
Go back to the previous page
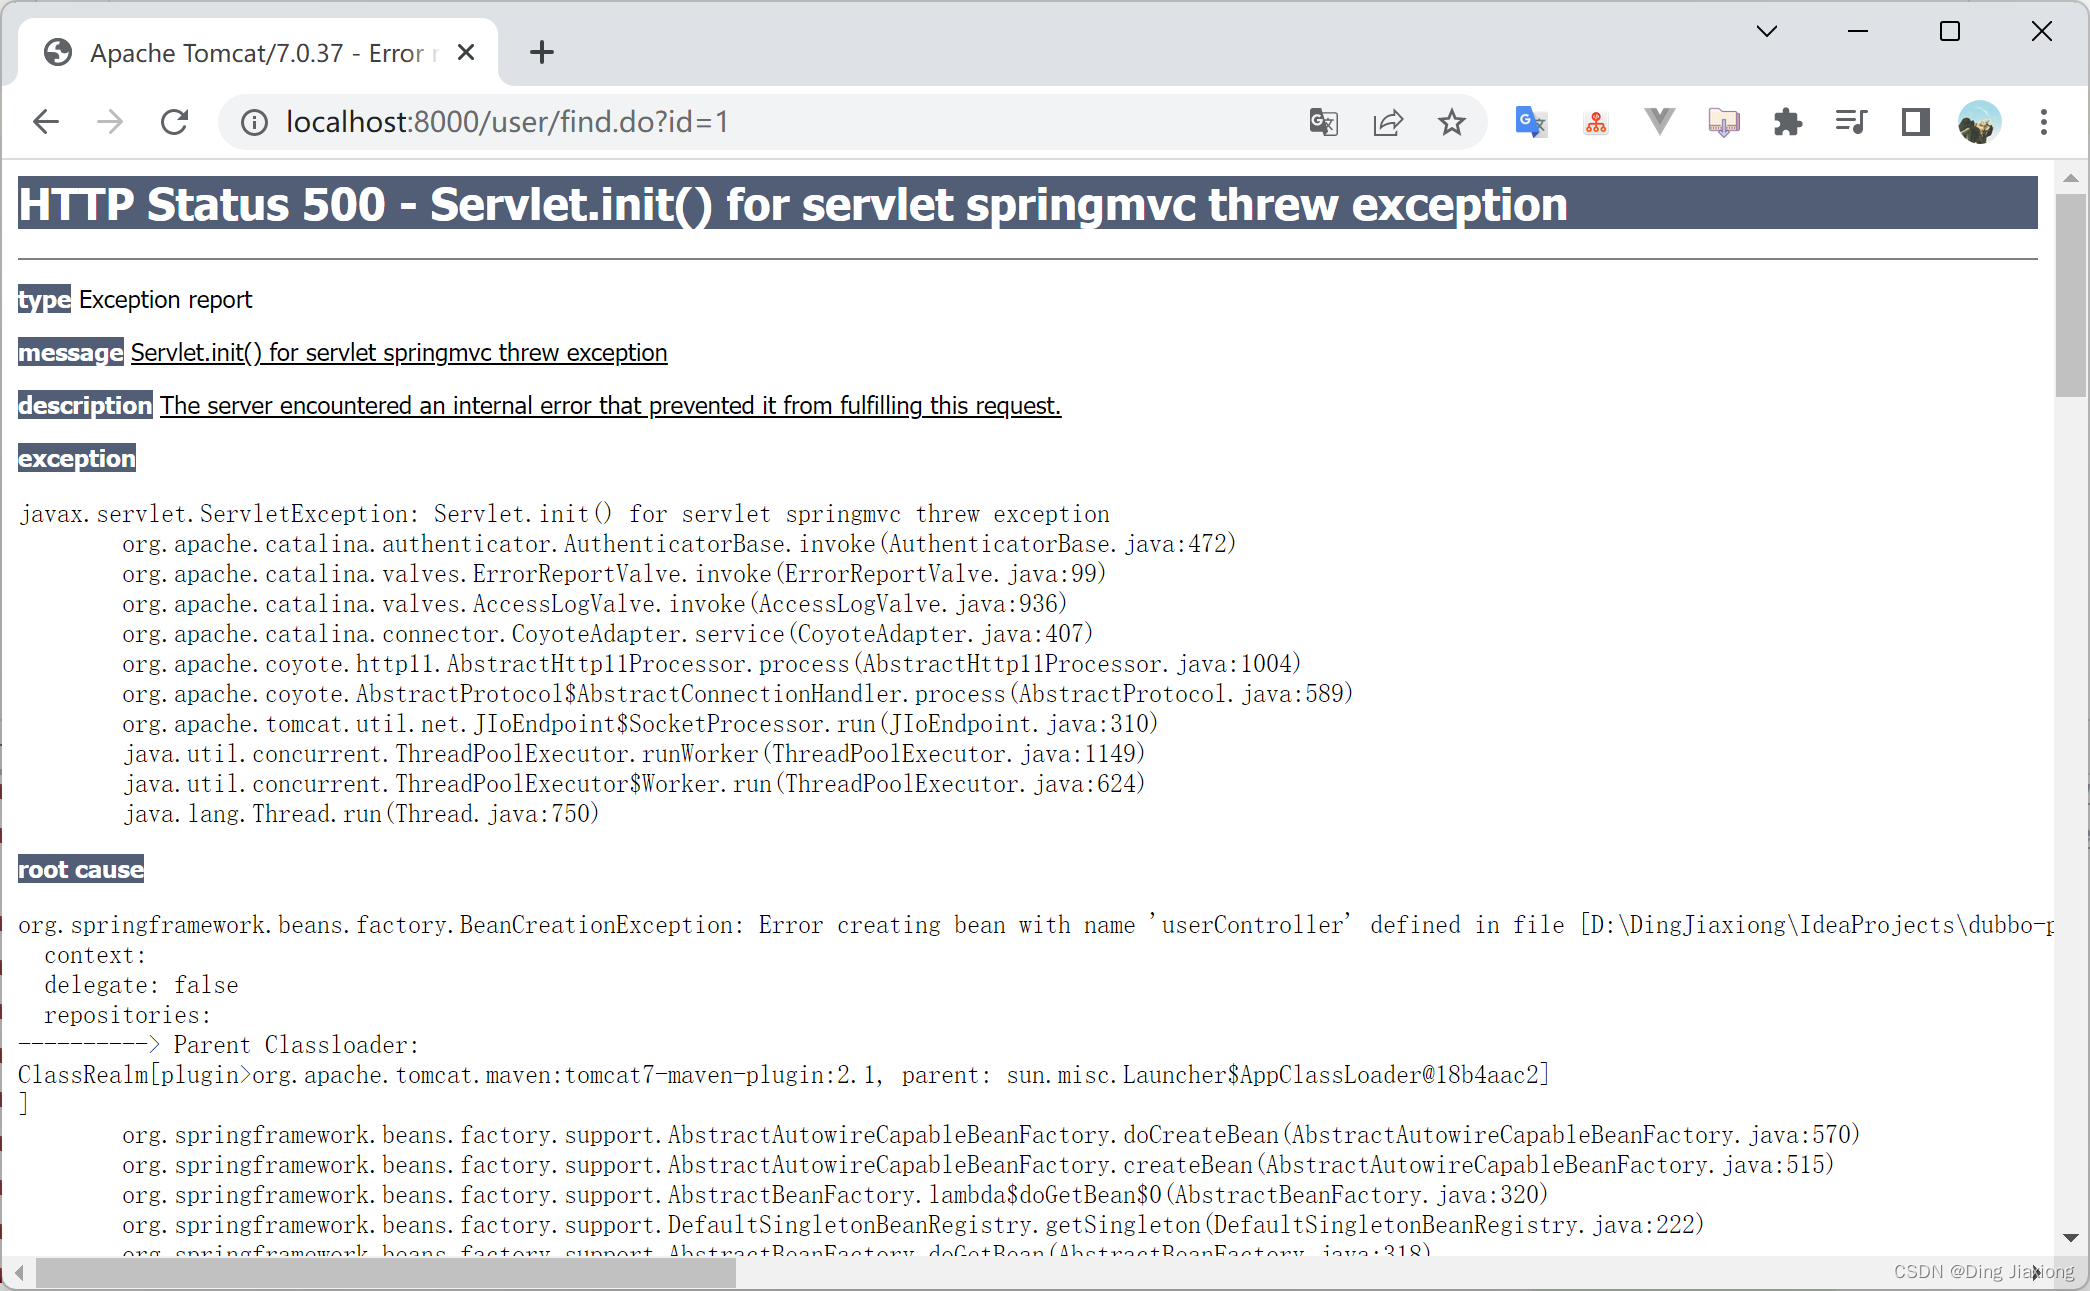(x=46, y=122)
